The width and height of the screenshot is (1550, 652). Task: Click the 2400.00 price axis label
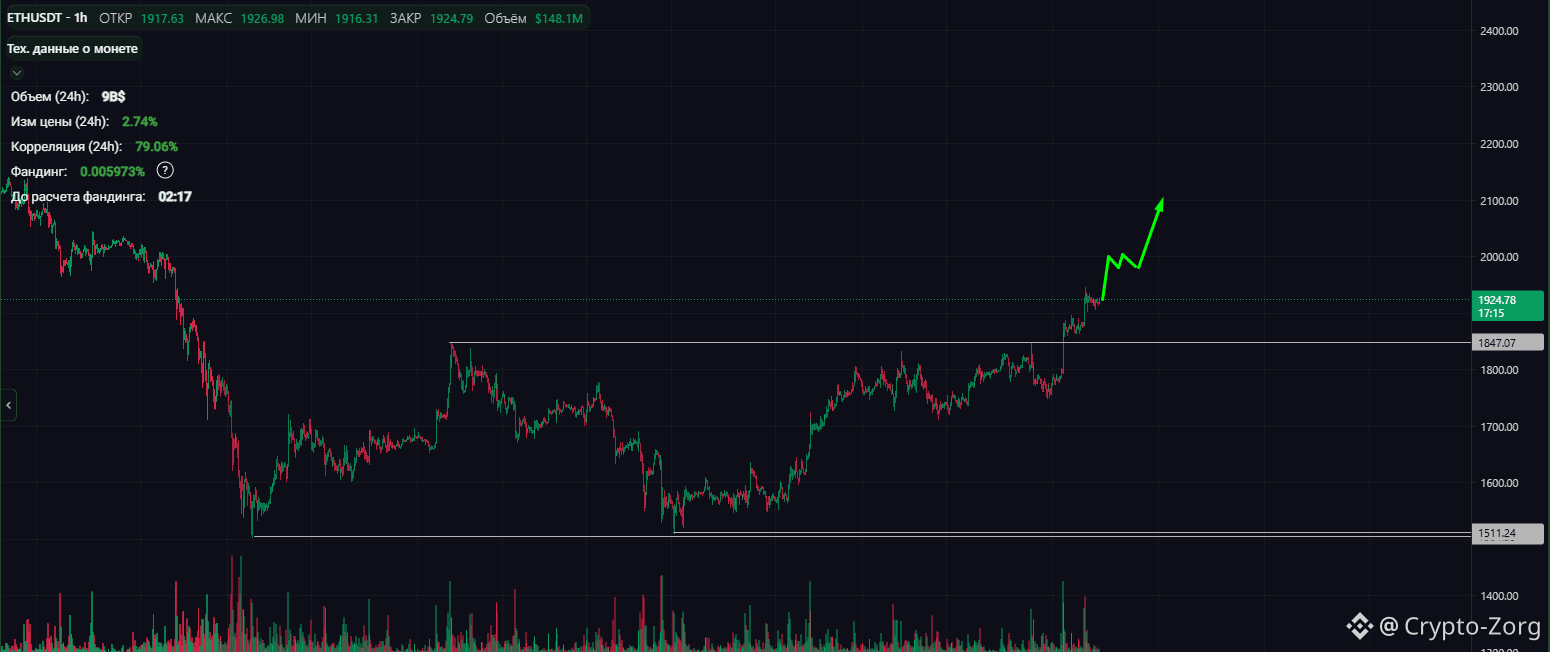[x=1499, y=31]
